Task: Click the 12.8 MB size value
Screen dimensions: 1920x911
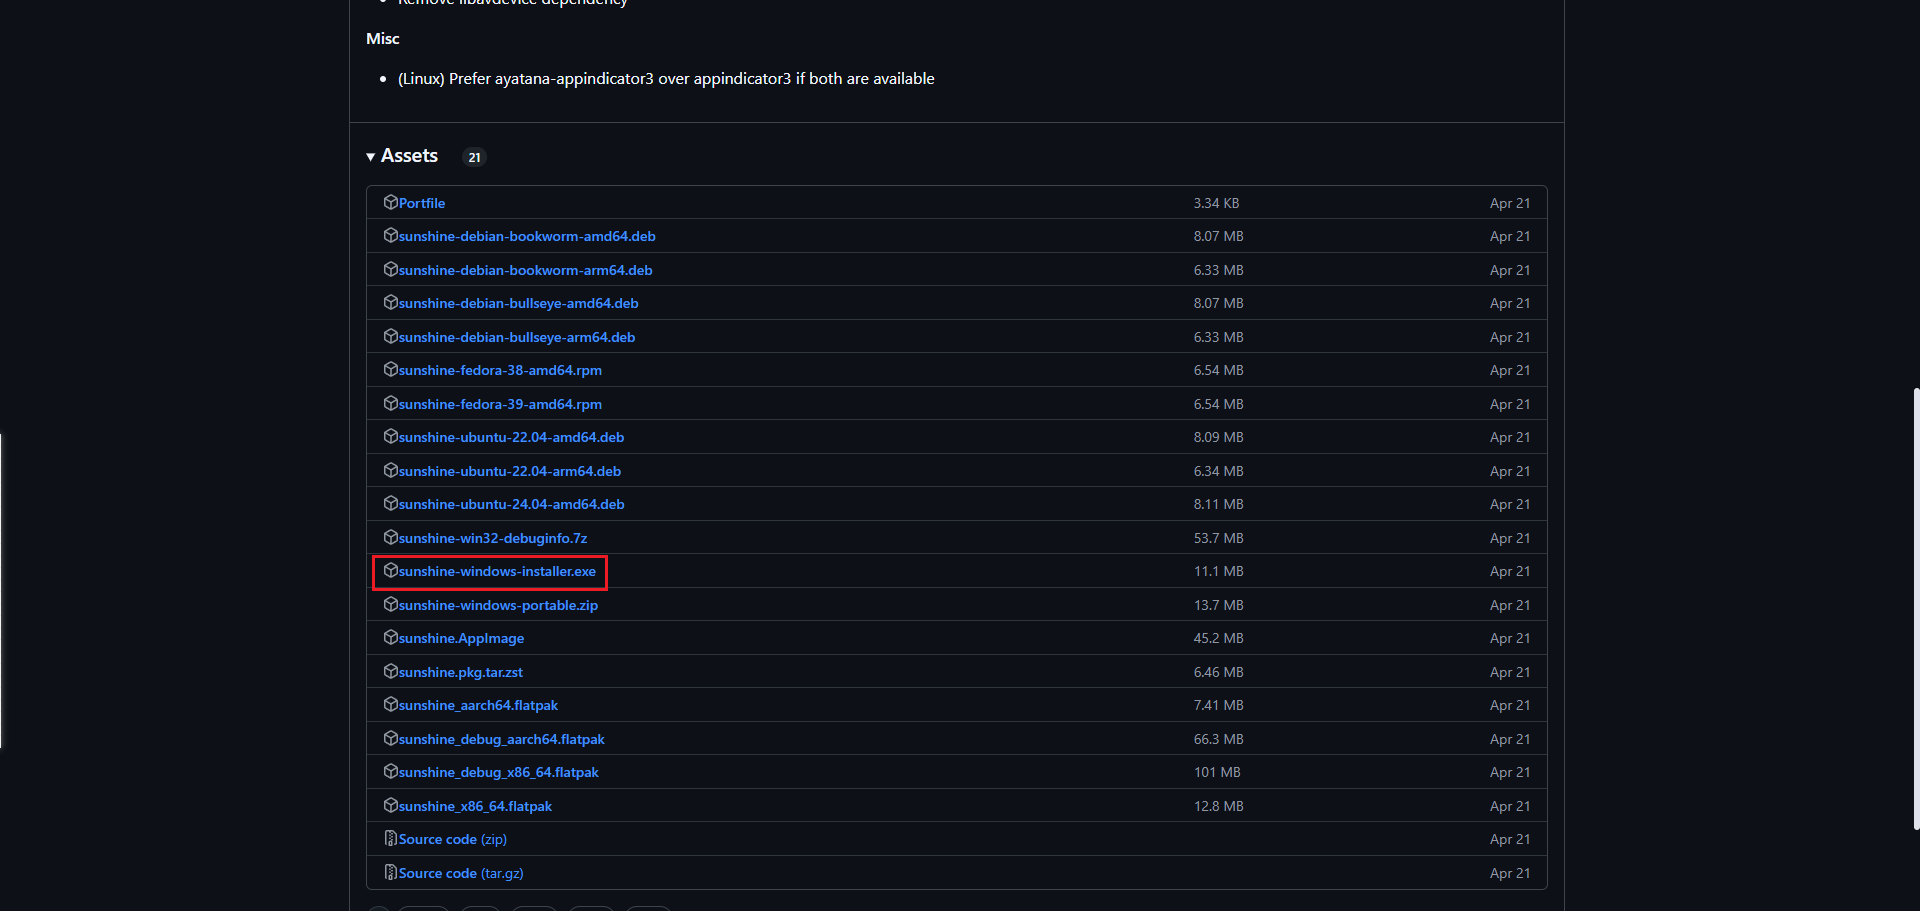Action: tap(1218, 806)
